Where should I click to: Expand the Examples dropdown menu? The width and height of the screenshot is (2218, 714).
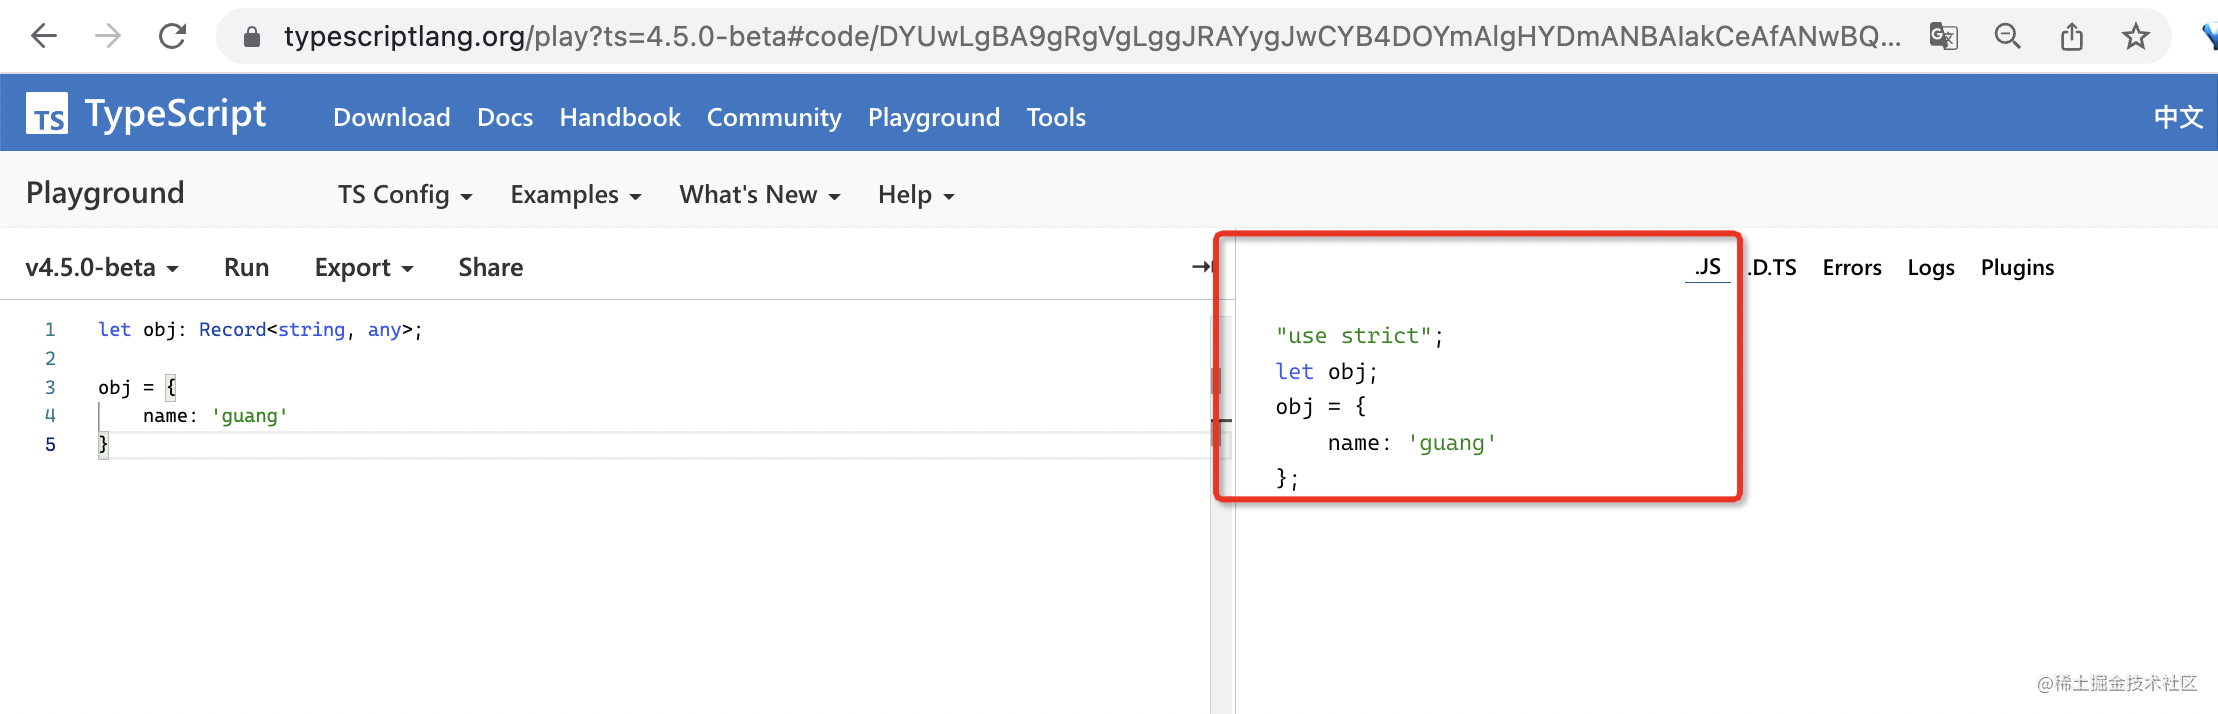coord(575,195)
